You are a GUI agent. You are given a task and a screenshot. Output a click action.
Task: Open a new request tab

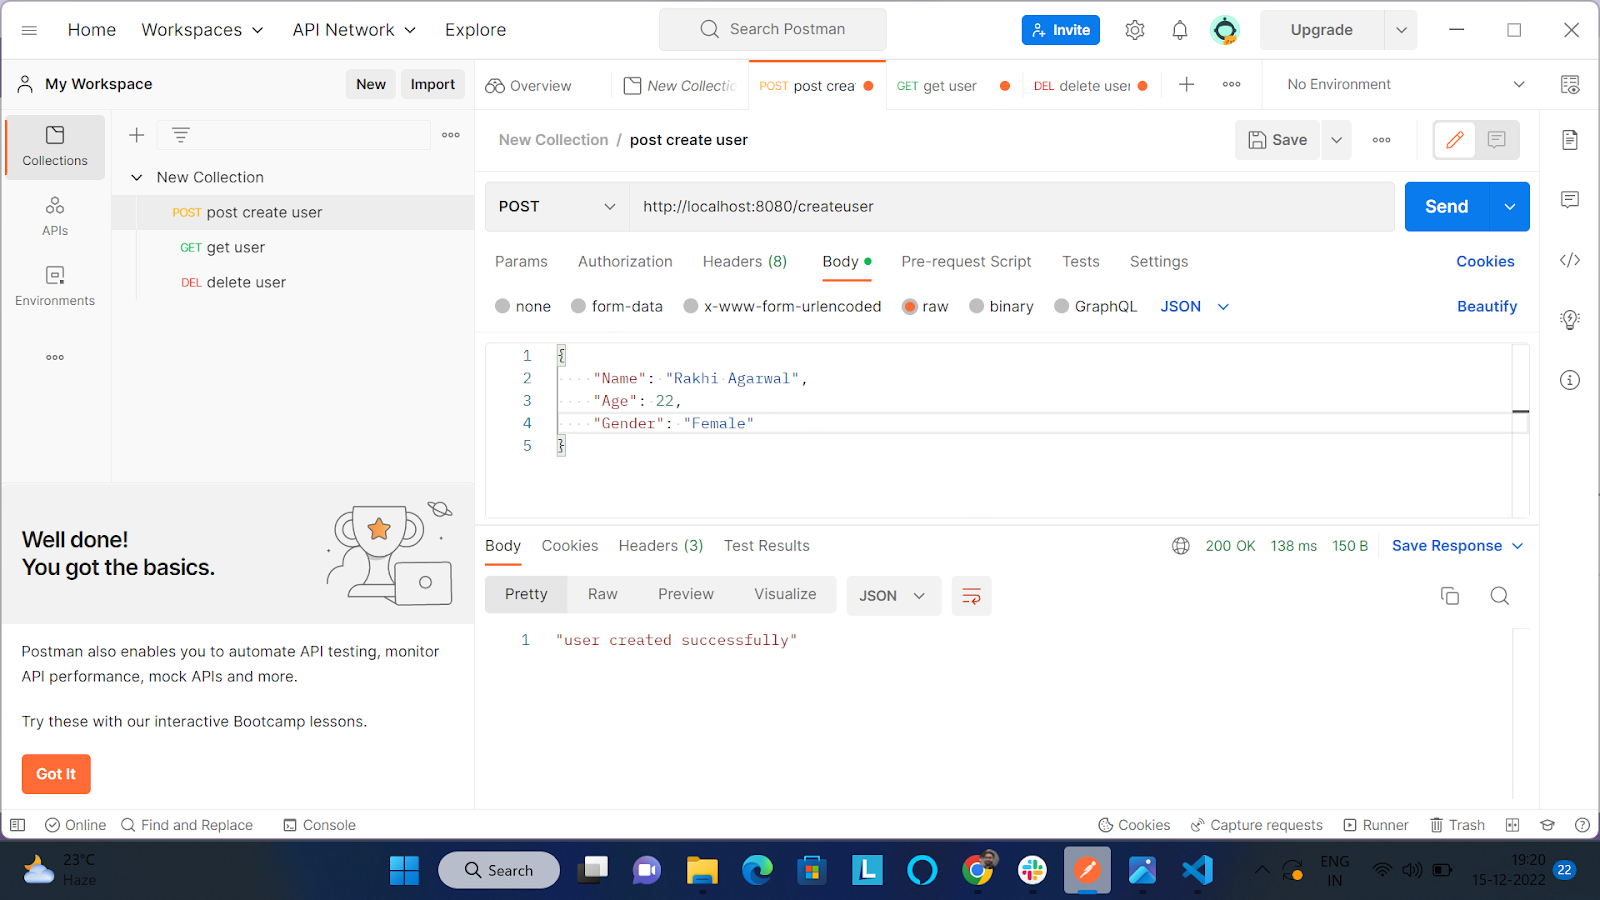point(1186,85)
